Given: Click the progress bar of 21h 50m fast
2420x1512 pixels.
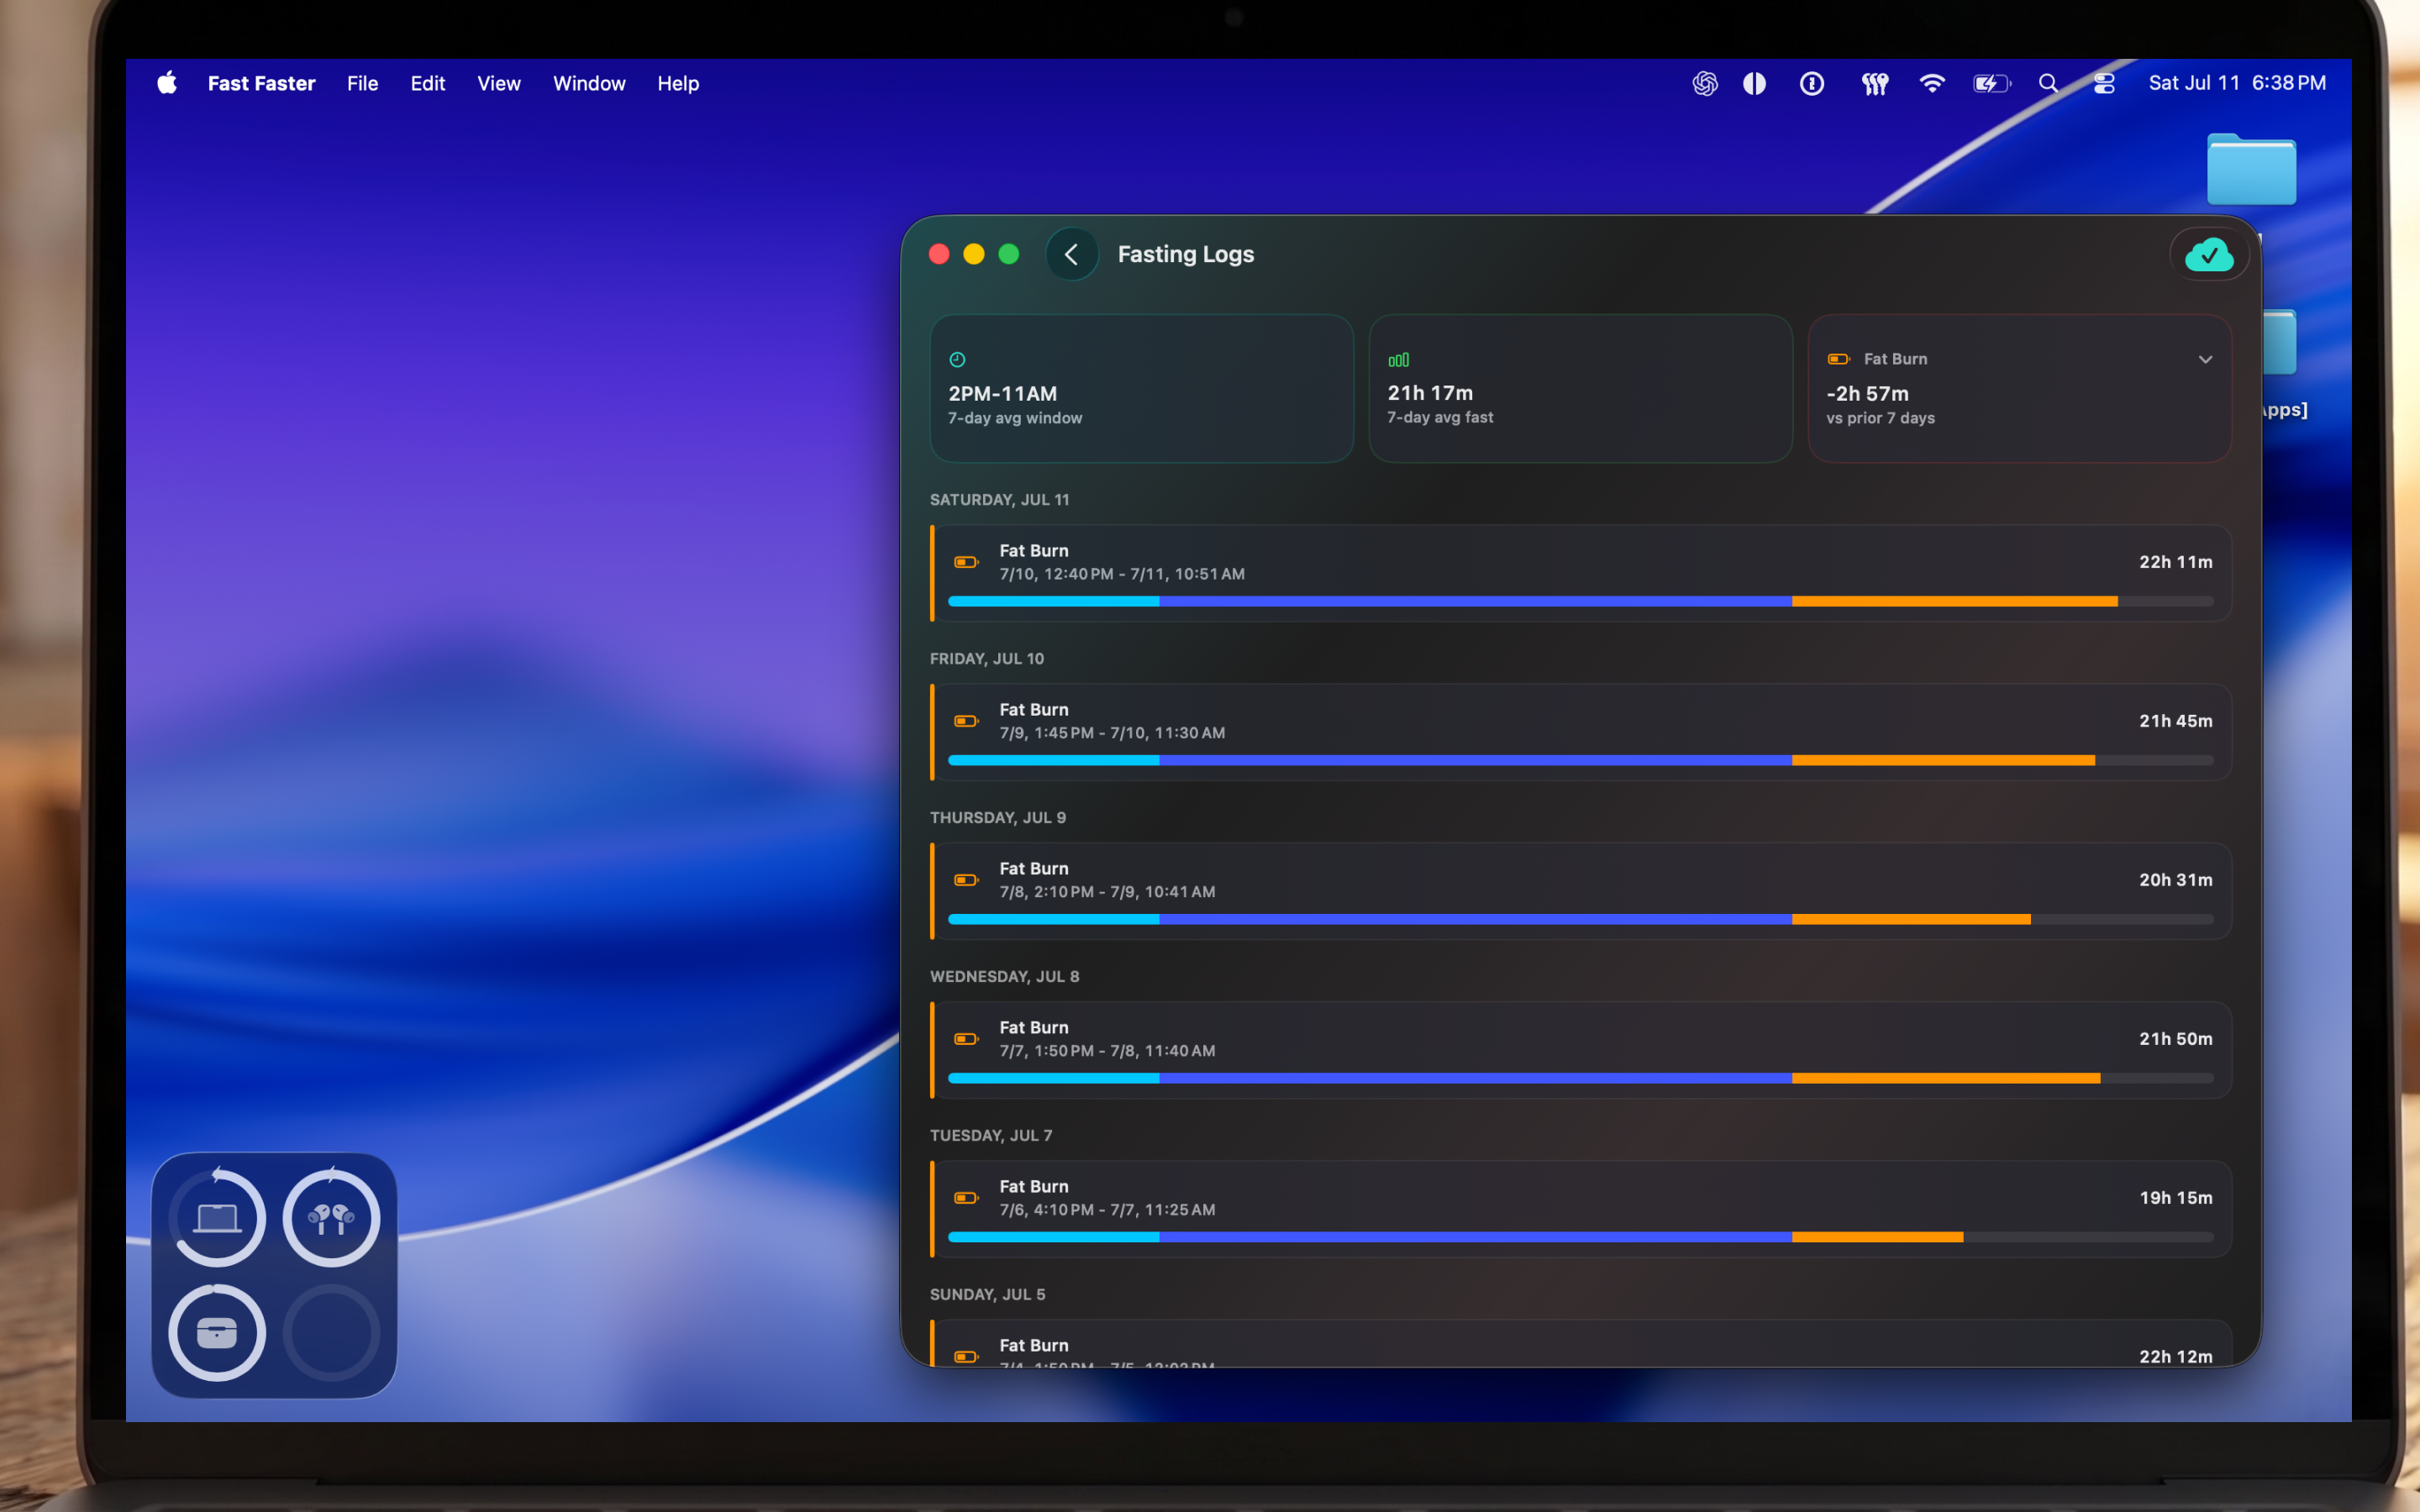Looking at the screenshot, I should pos(1580,1078).
